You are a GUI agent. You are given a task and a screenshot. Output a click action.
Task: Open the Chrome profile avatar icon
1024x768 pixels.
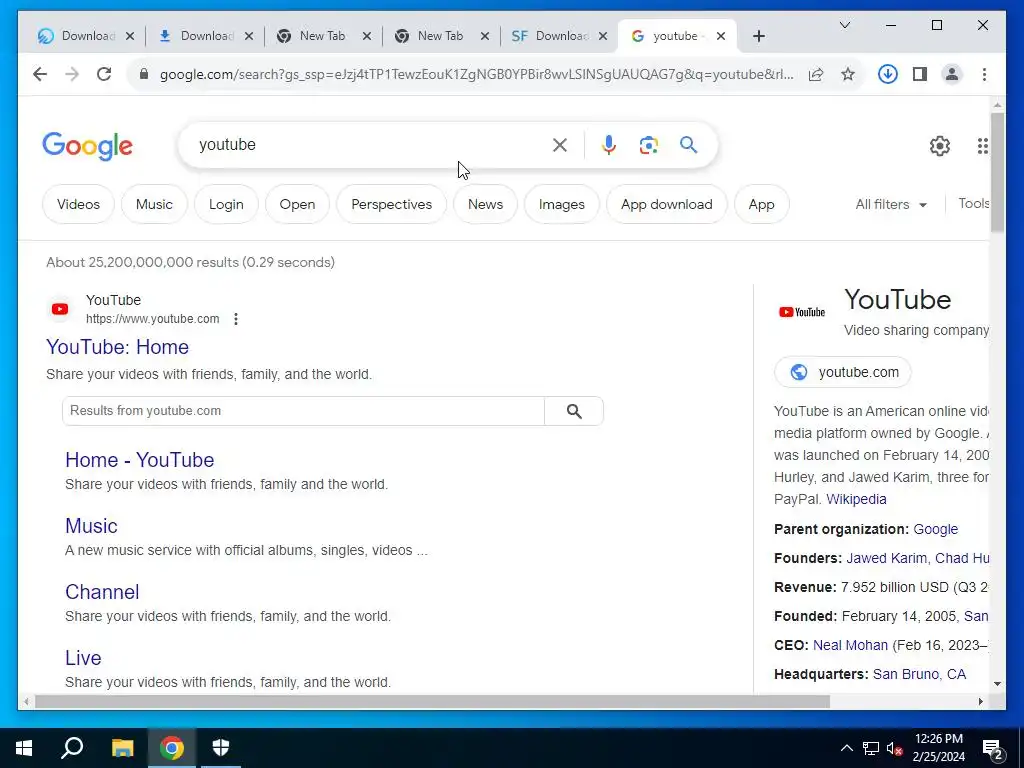pos(952,74)
